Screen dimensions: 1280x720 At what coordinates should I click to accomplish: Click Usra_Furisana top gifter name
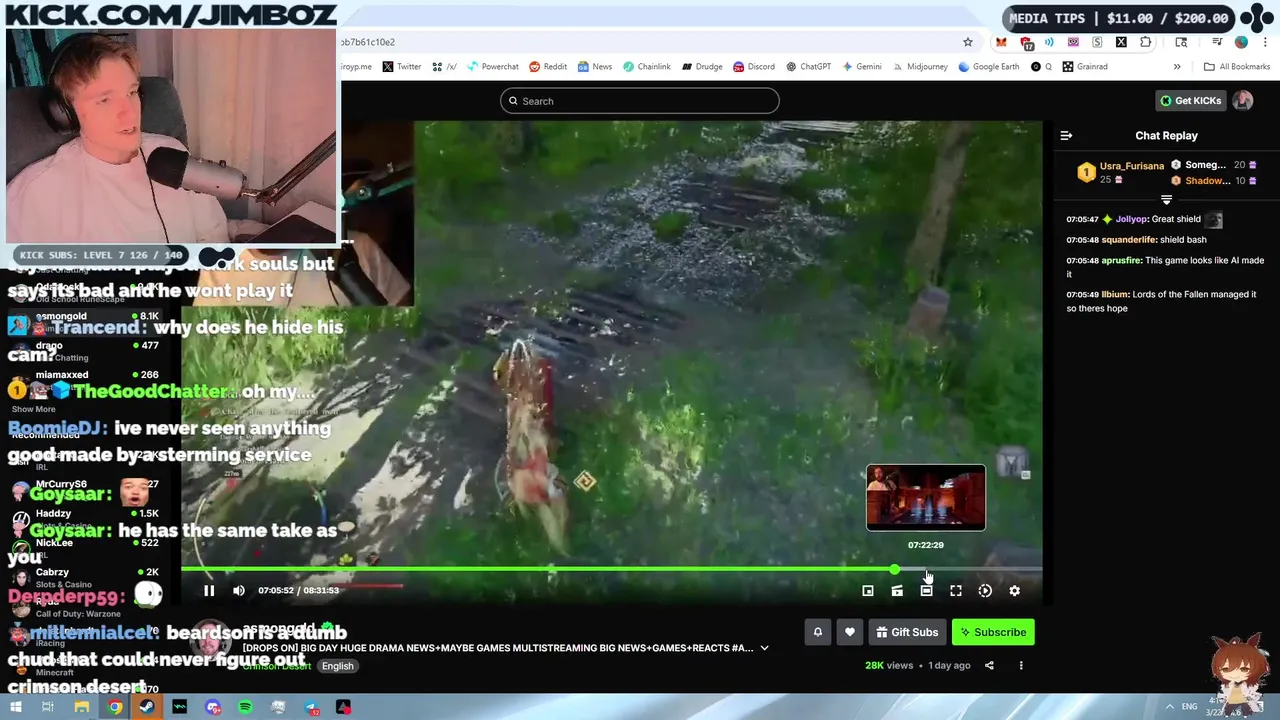coord(1132,166)
